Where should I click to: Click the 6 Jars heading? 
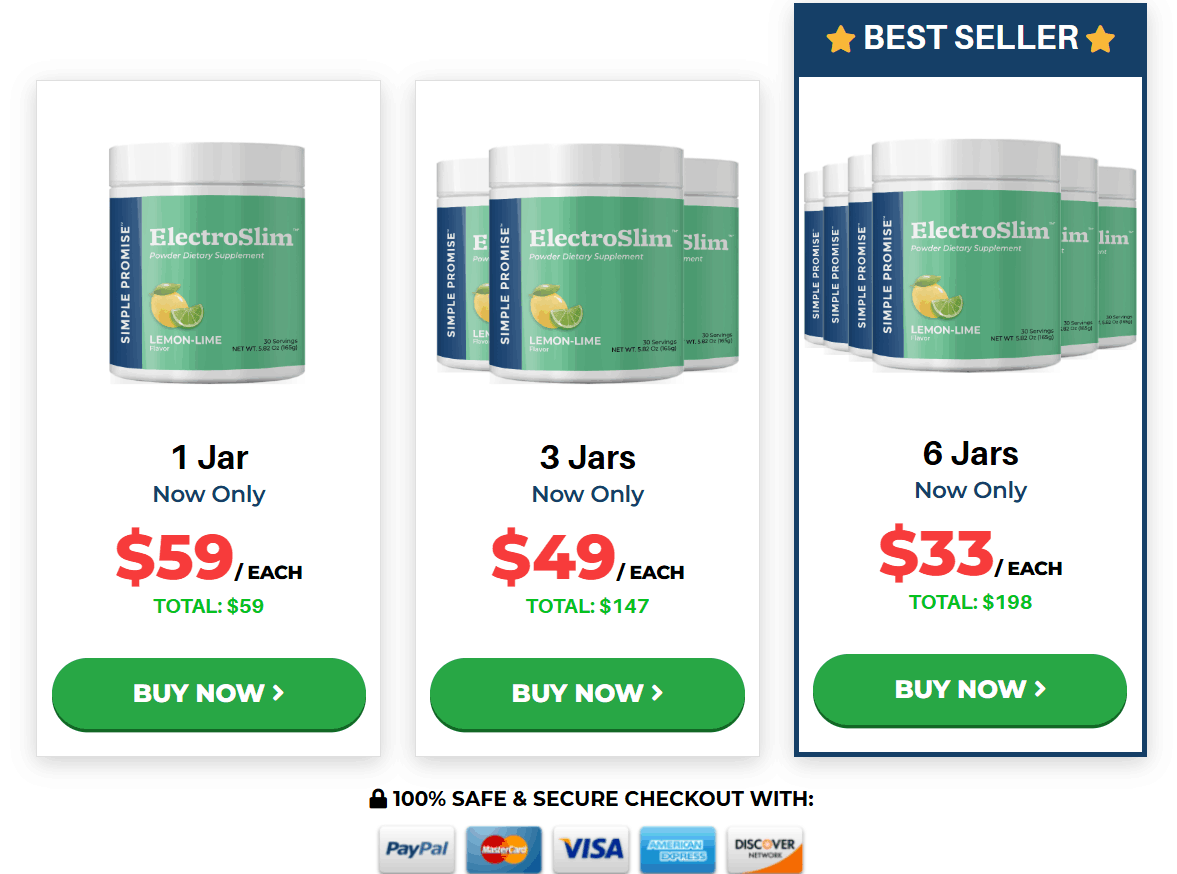click(971, 454)
